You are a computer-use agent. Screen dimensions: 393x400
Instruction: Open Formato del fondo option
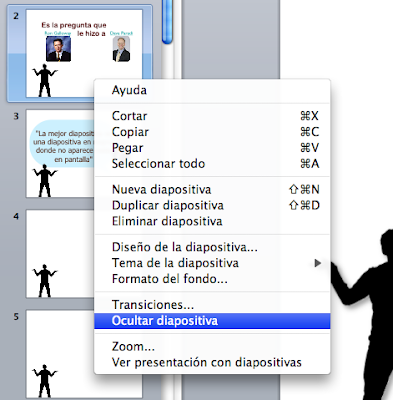pyautogui.click(x=212, y=279)
